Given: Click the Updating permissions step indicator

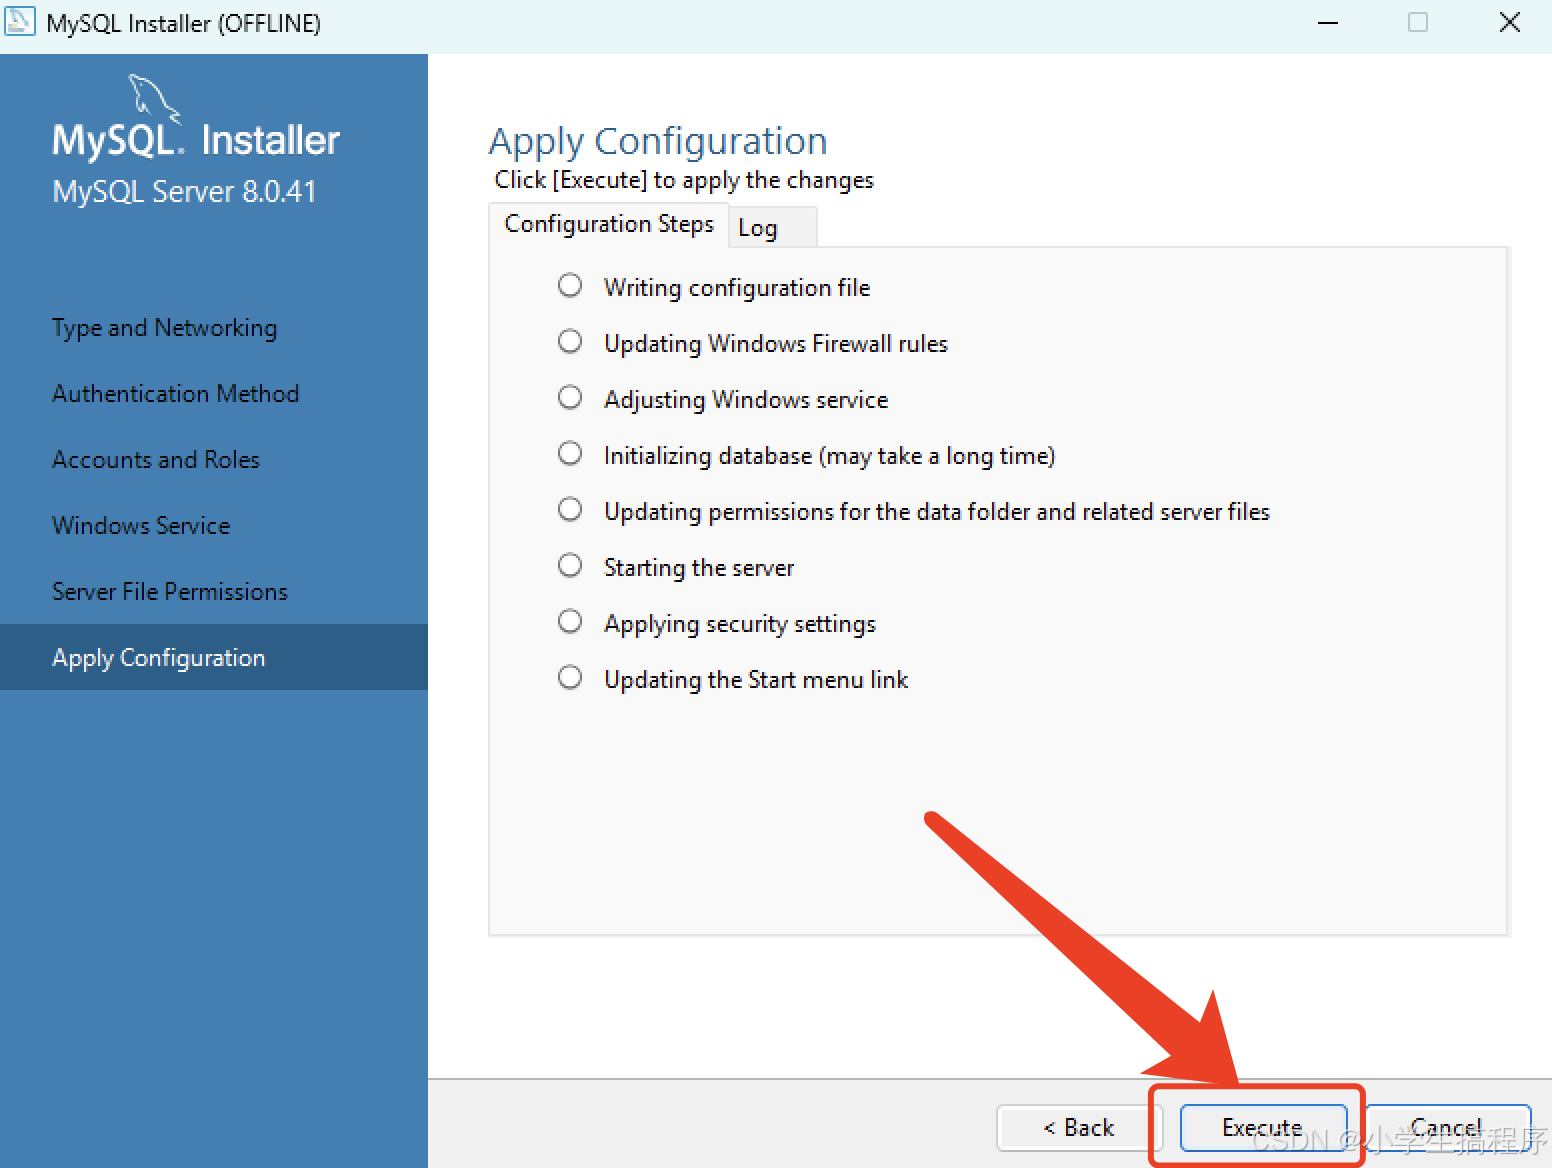Looking at the screenshot, I should click(570, 510).
